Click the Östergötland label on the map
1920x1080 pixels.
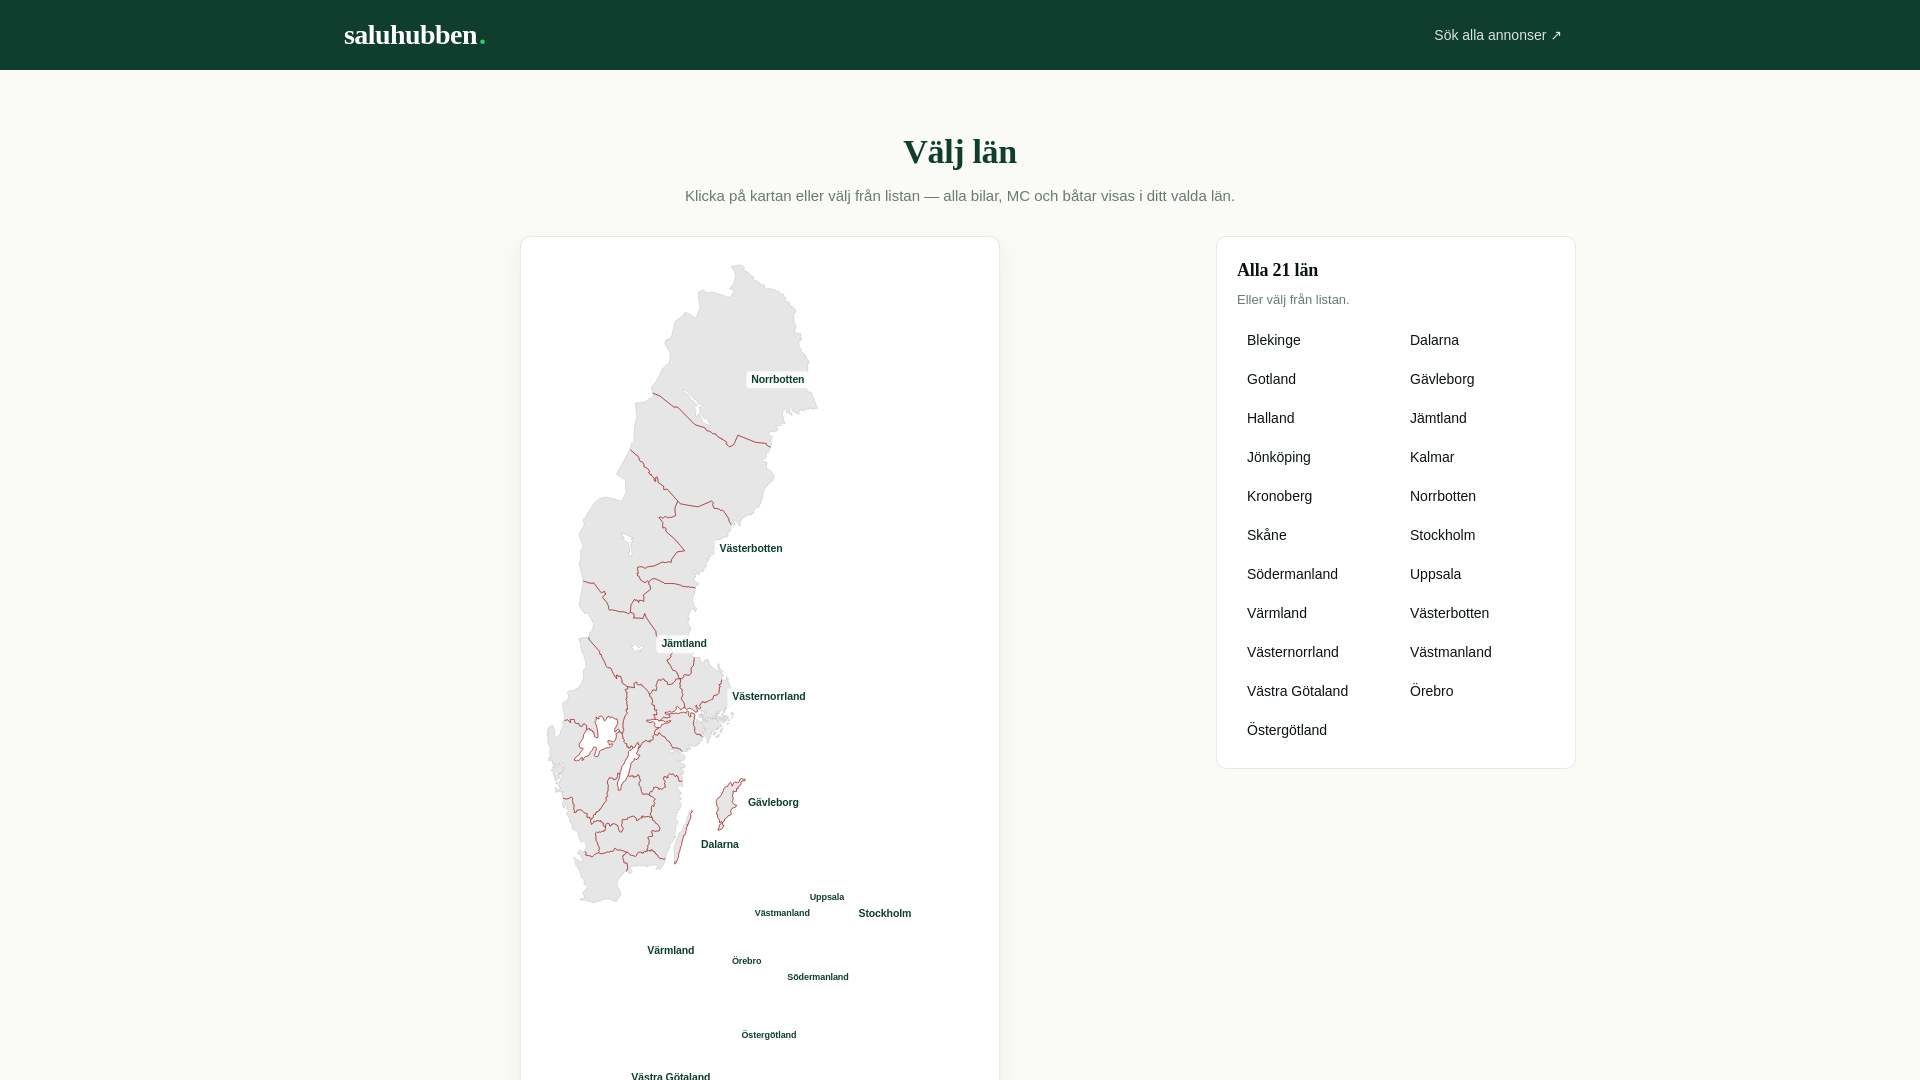[769, 1036]
